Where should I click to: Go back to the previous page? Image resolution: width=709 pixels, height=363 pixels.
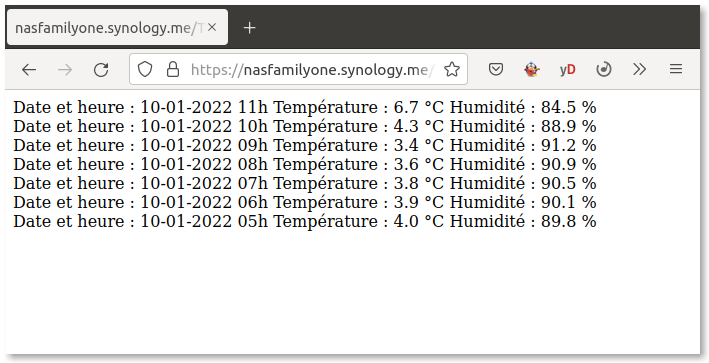29,70
